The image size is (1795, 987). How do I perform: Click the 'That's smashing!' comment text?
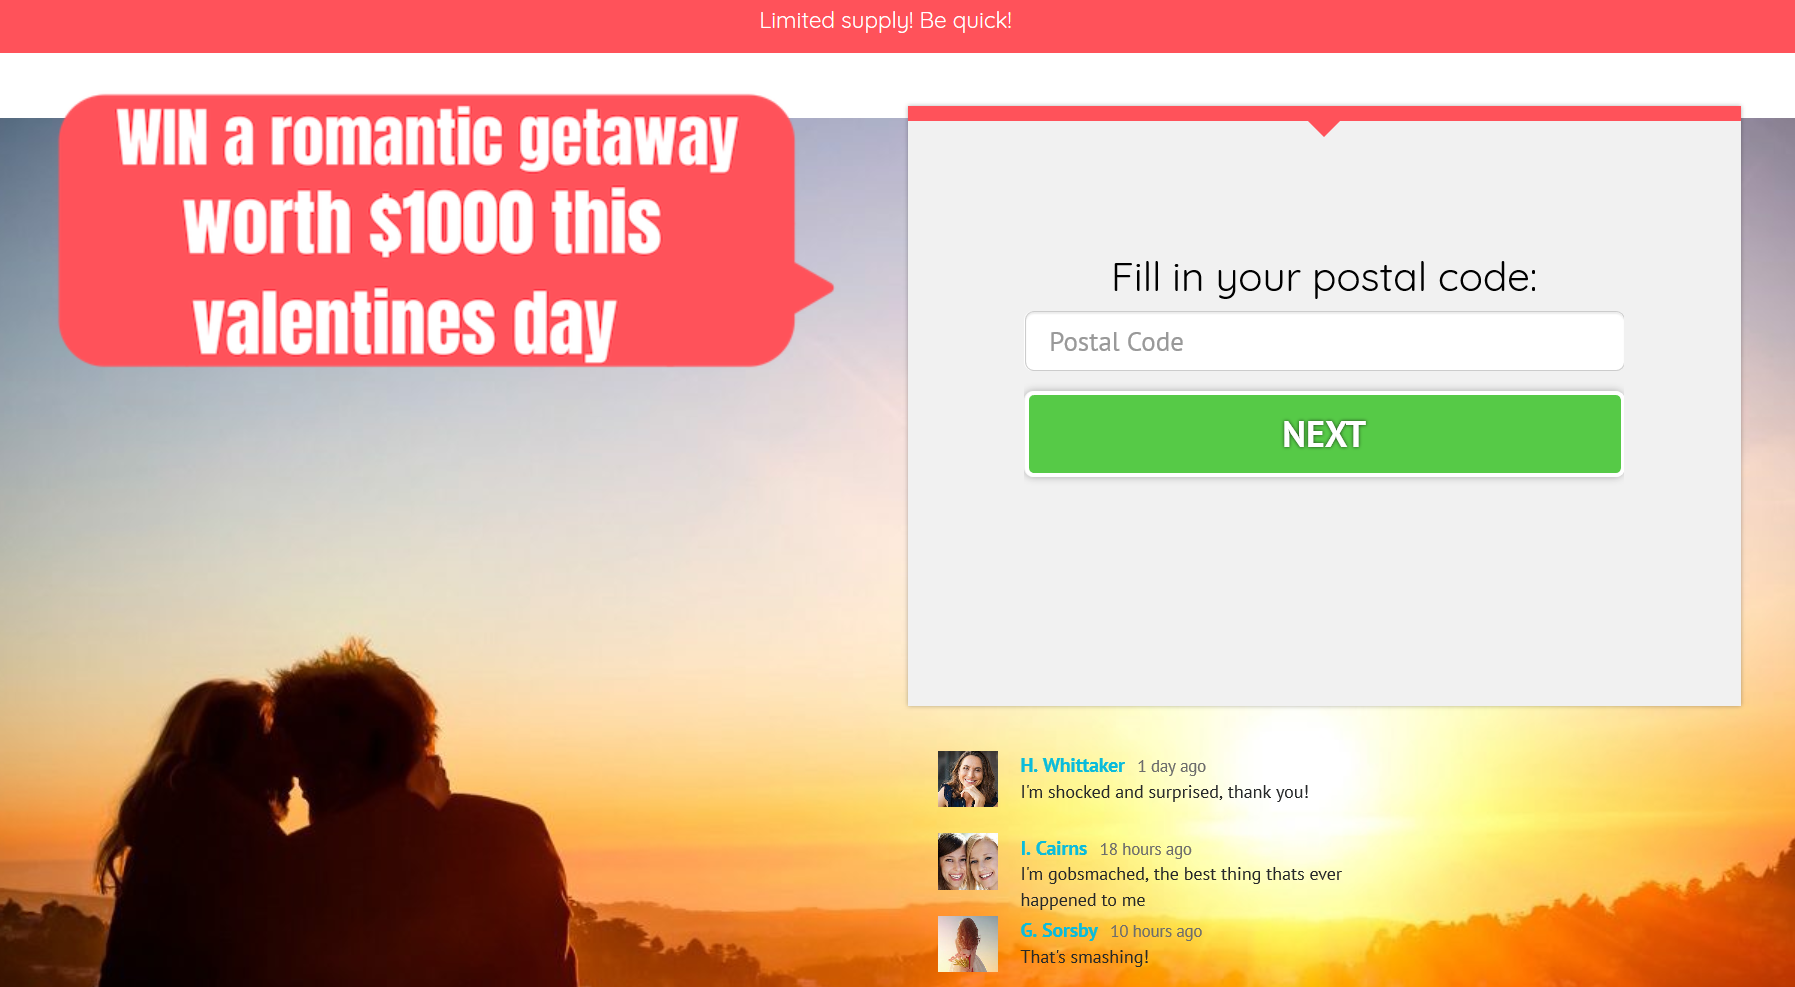pyautogui.click(x=1084, y=957)
